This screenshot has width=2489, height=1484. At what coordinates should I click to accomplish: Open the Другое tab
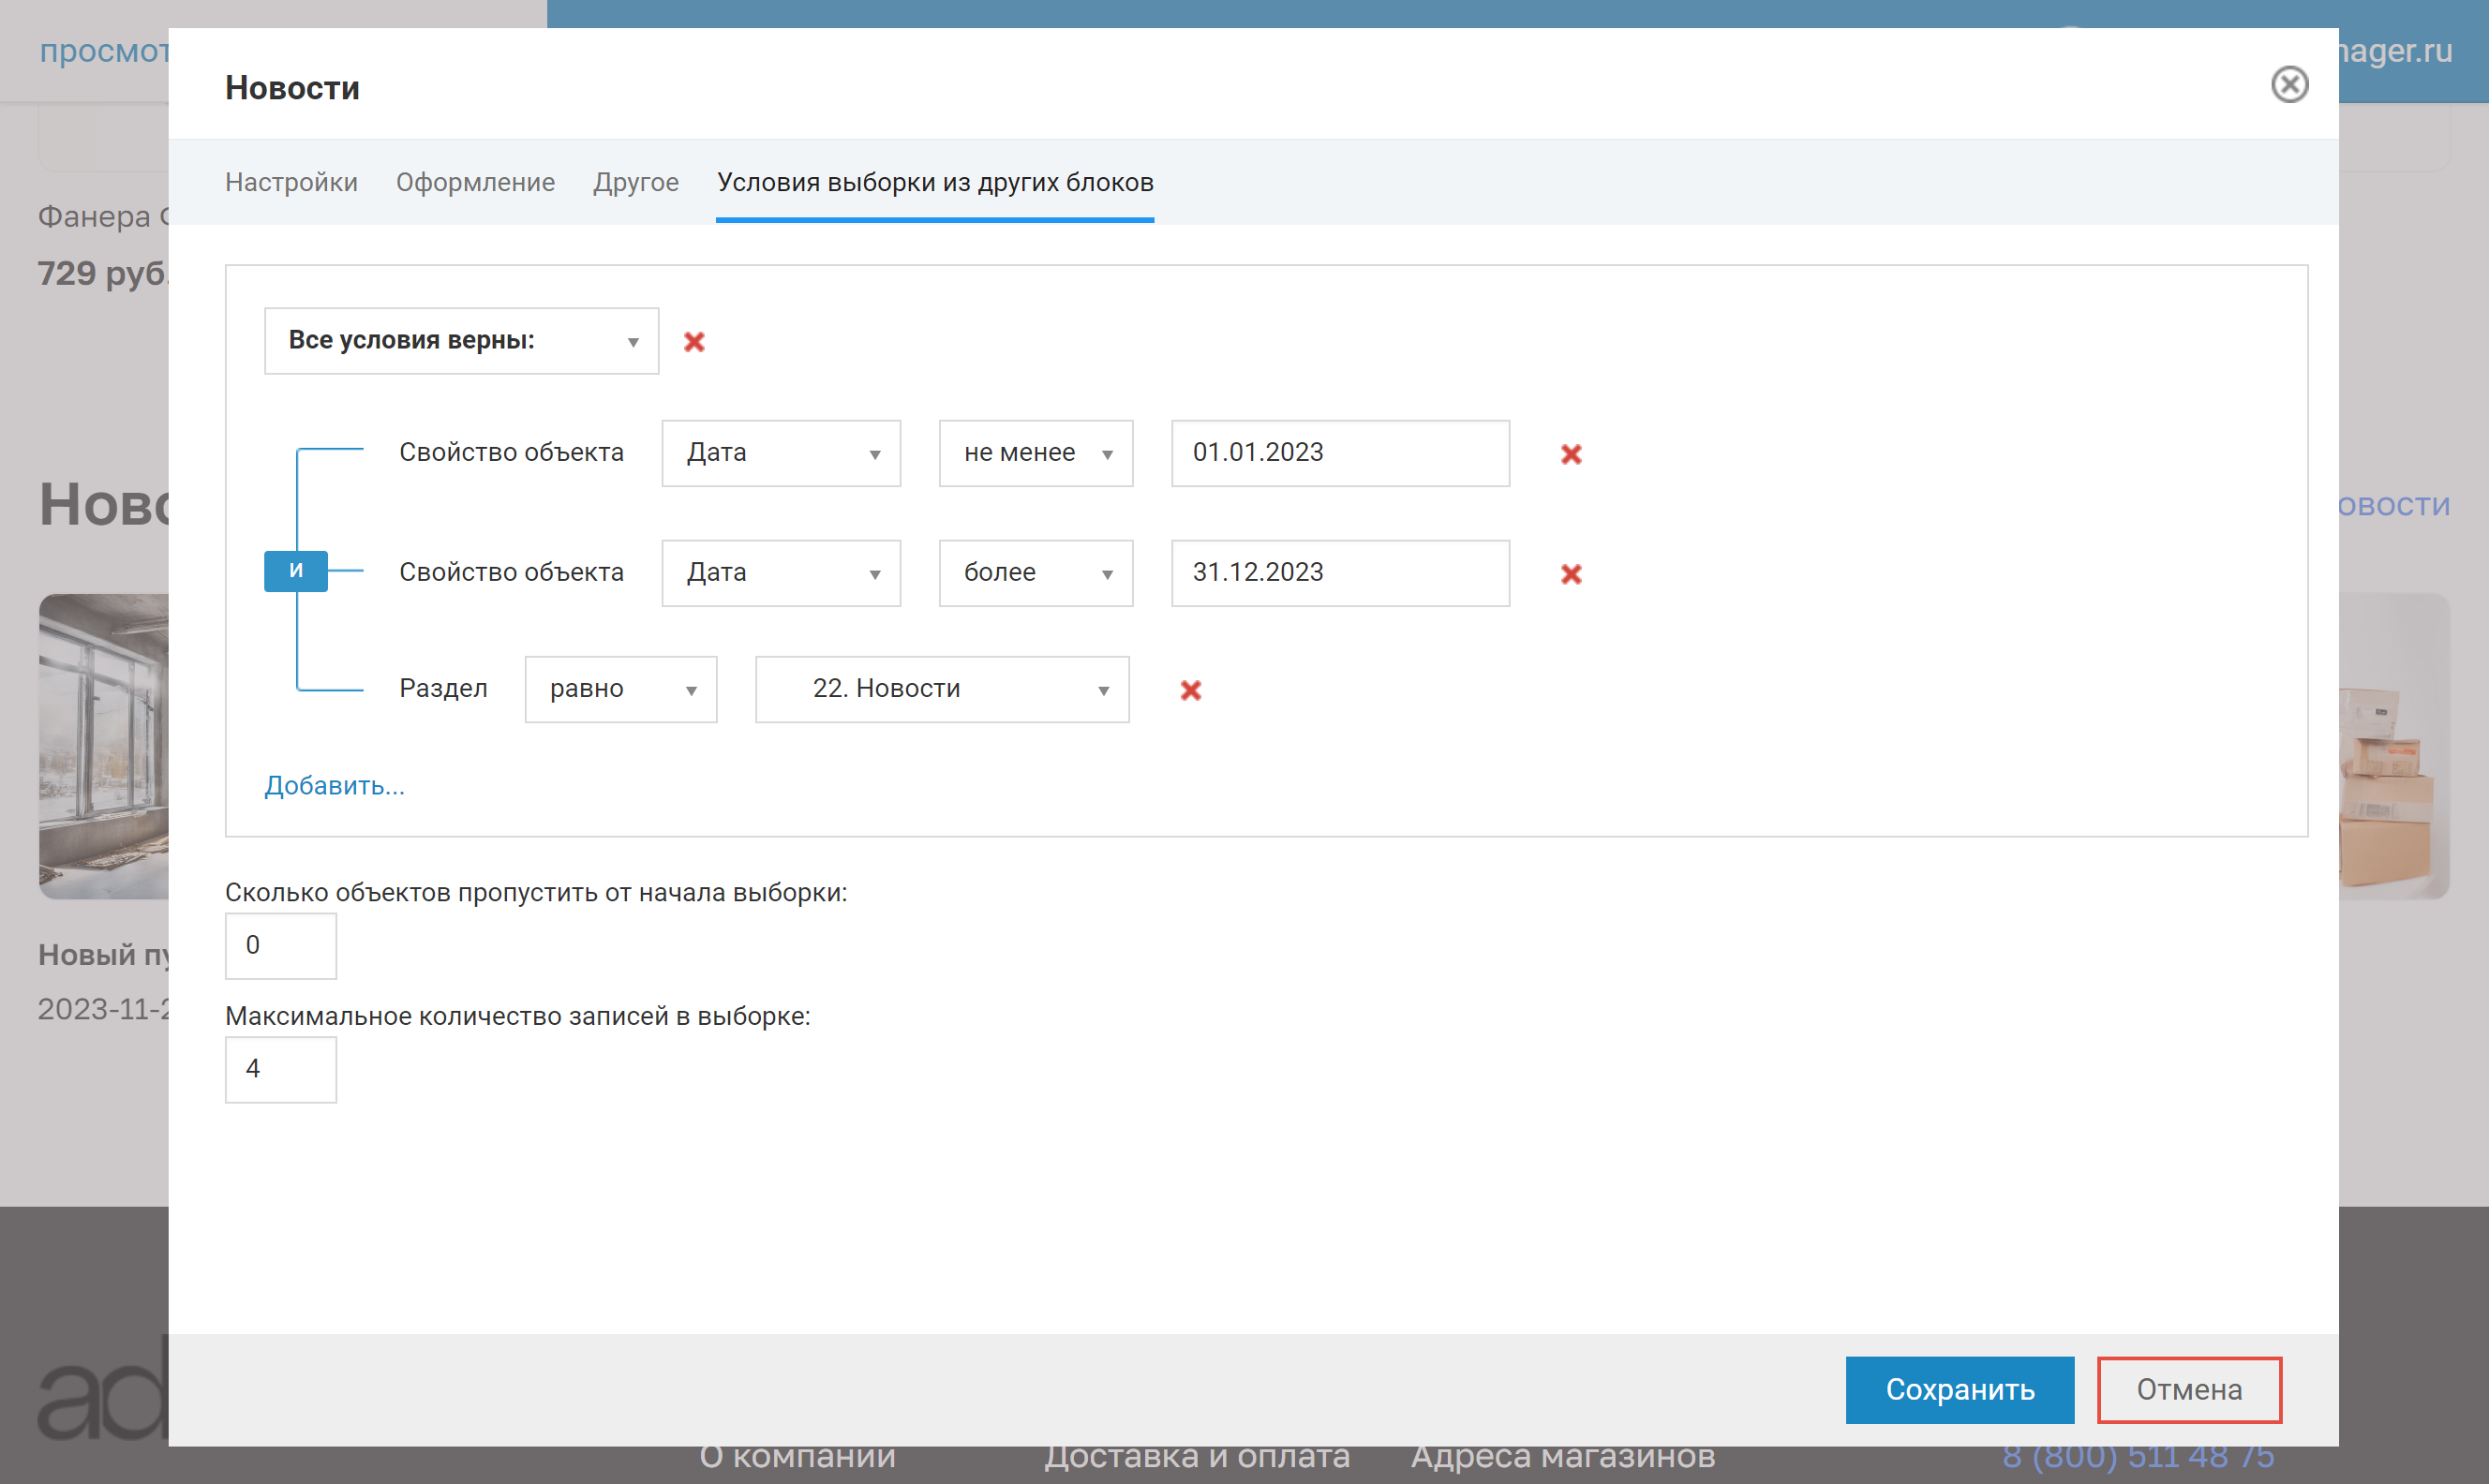coord(636,182)
